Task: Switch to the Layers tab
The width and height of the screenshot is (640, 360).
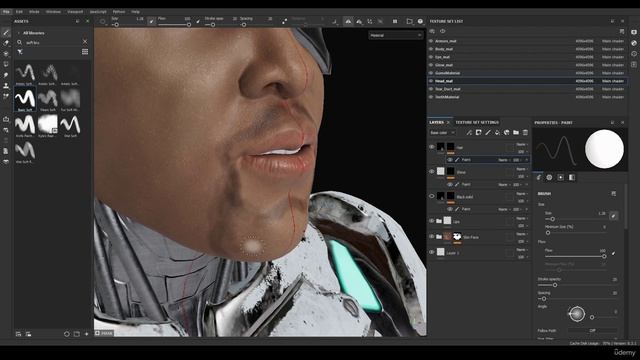Action: (x=436, y=122)
